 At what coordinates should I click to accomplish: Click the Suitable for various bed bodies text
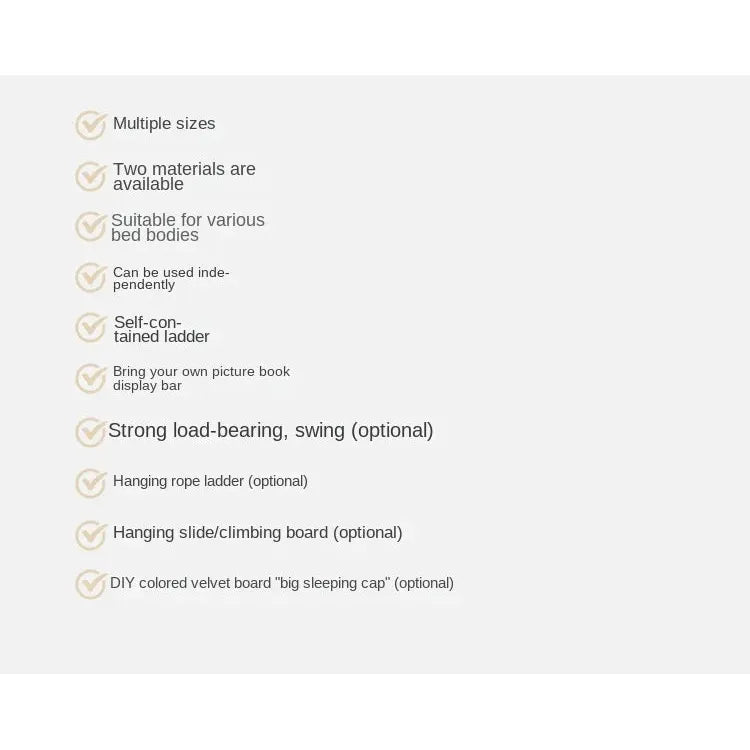[188, 227]
